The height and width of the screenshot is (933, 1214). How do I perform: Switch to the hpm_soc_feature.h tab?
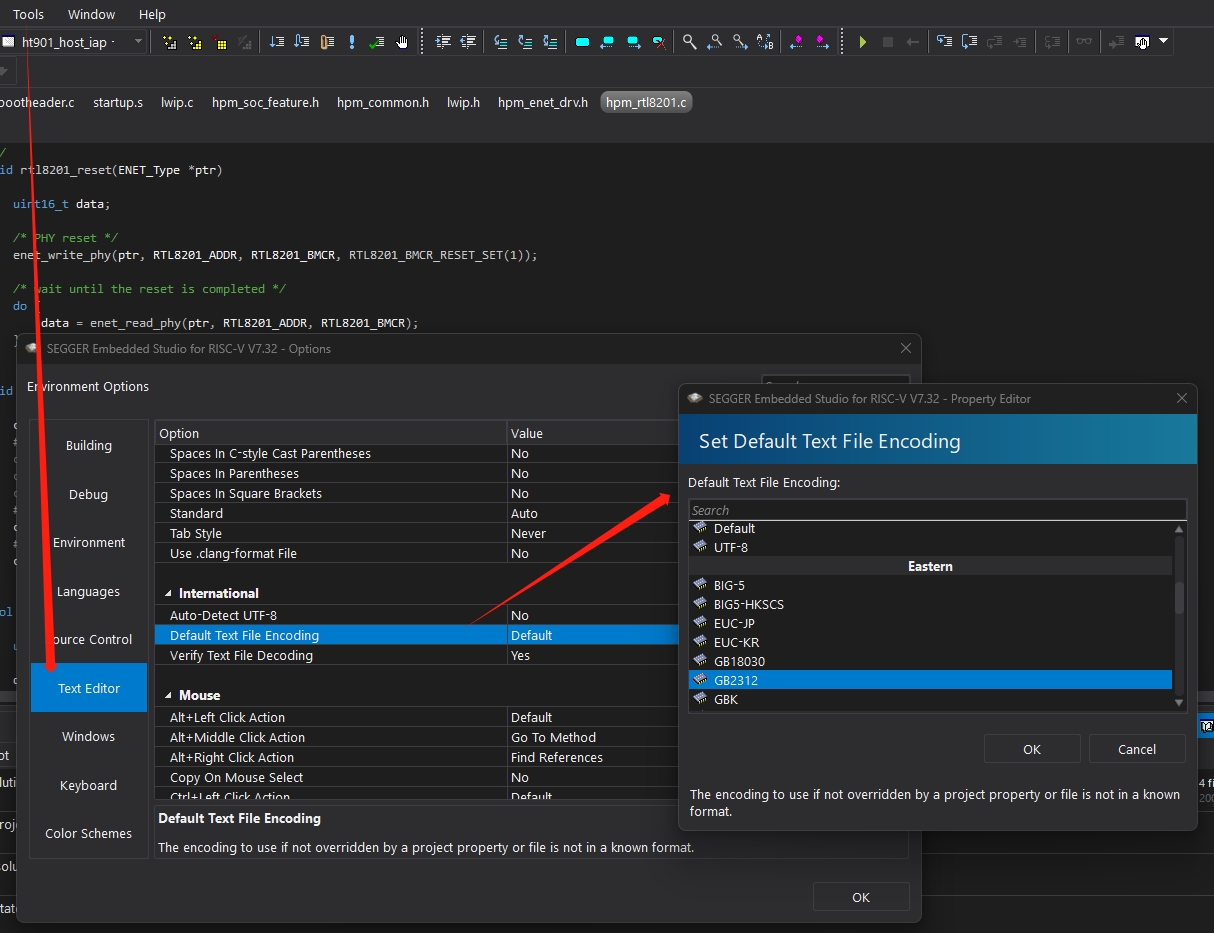tap(265, 102)
